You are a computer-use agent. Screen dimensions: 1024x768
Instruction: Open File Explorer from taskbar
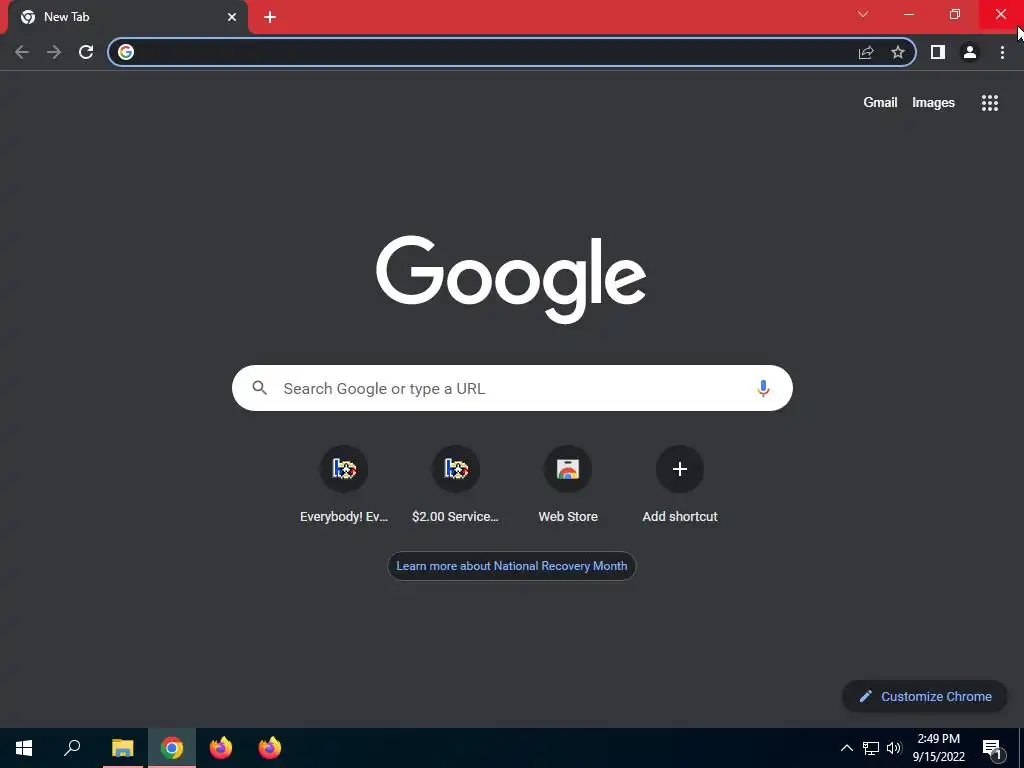coord(122,748)
